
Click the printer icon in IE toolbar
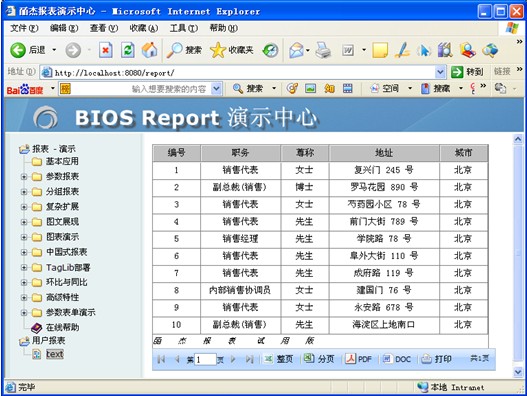click(x=323, y=50)
